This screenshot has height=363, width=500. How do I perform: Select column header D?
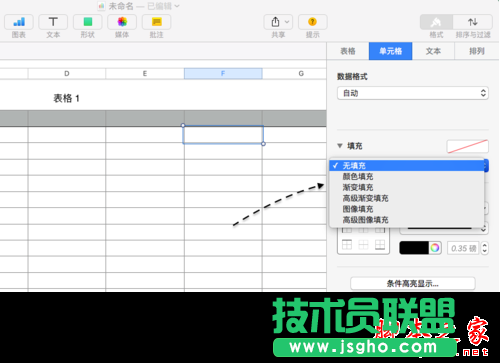(x=67, y=74)
